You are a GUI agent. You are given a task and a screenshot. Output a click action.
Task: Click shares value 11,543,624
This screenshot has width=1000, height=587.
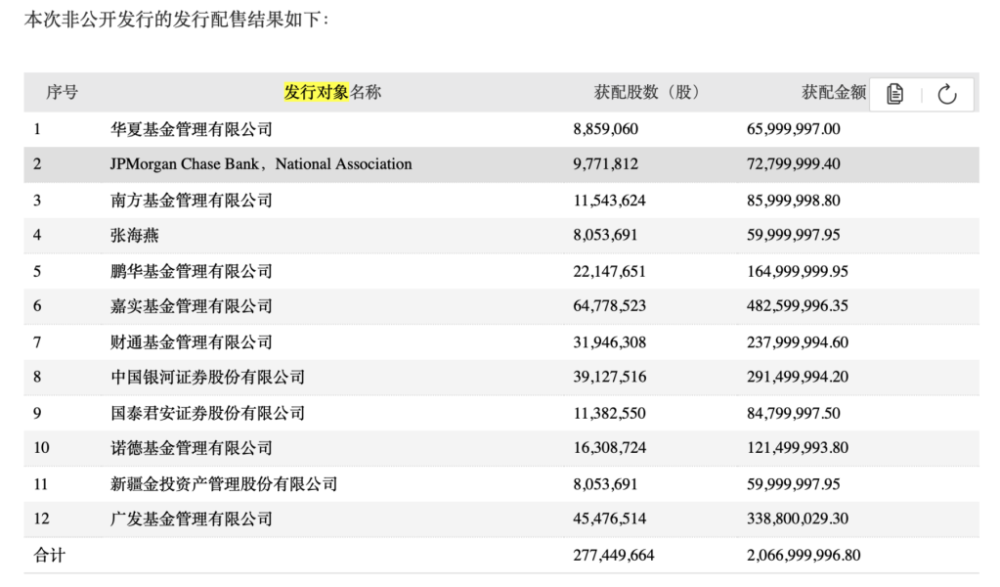click(x=609, y=200)
